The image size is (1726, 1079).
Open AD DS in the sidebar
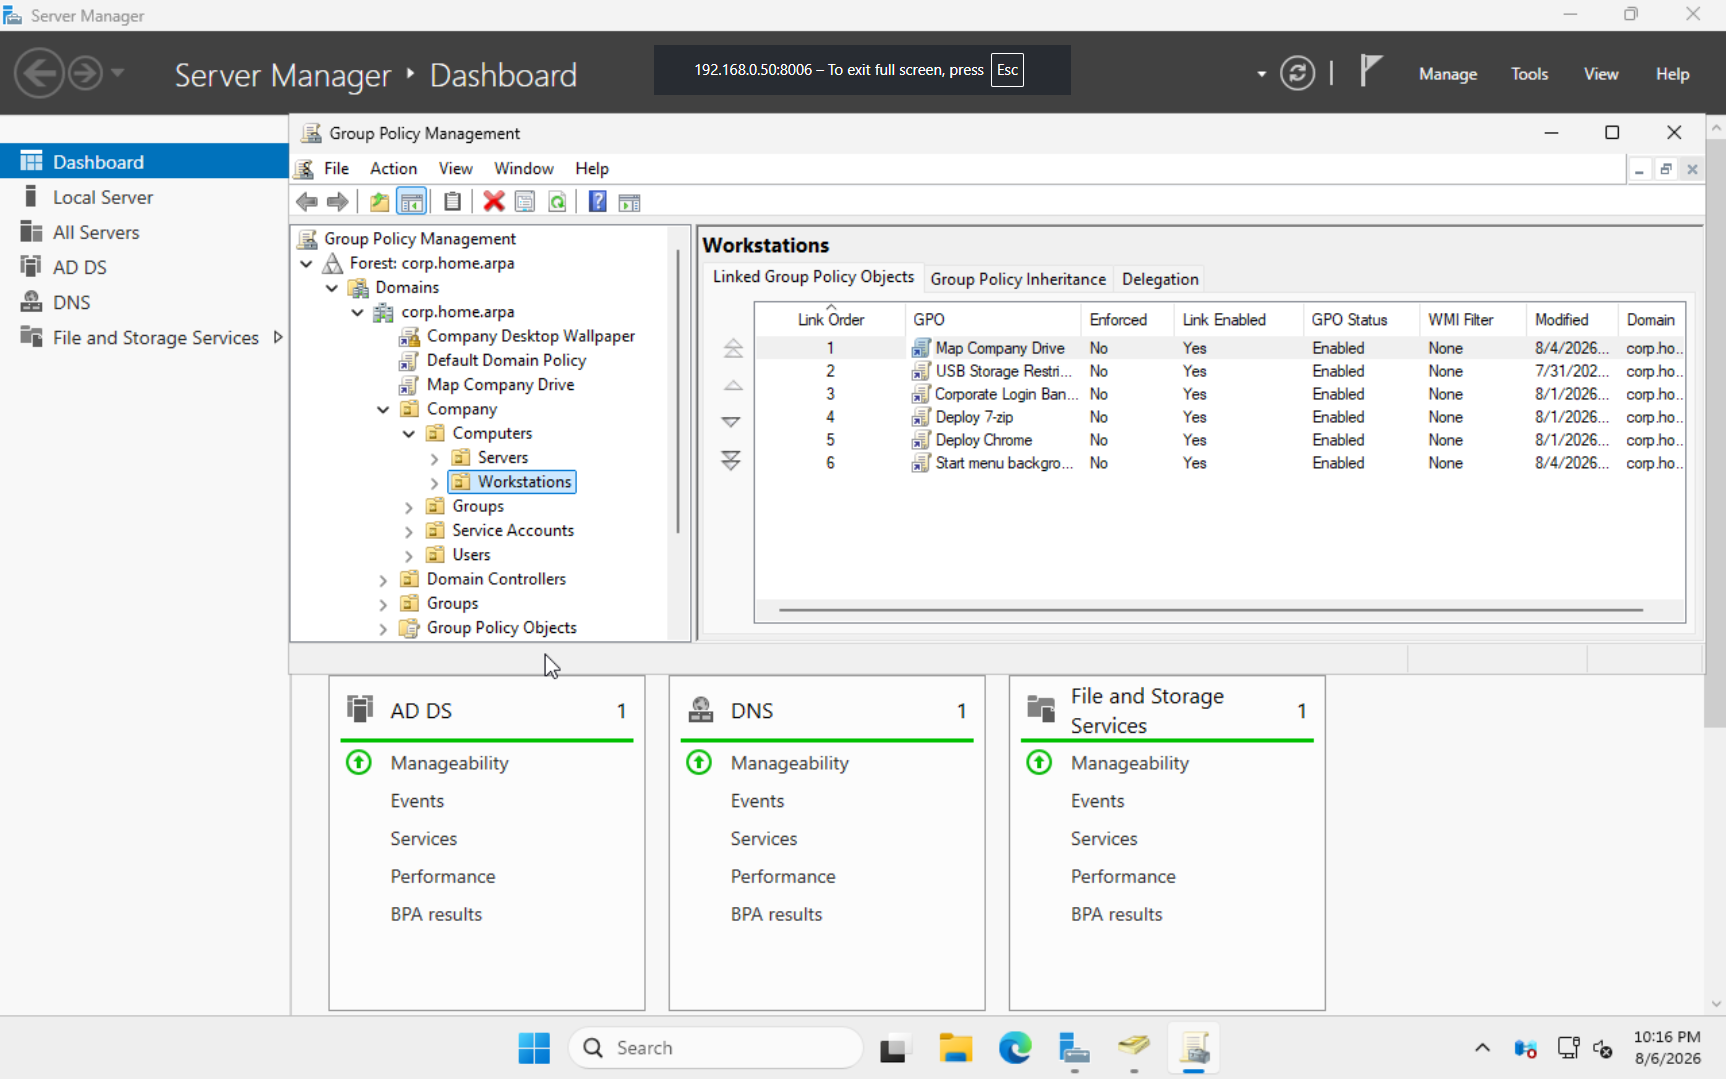click(x=144, y=267)
